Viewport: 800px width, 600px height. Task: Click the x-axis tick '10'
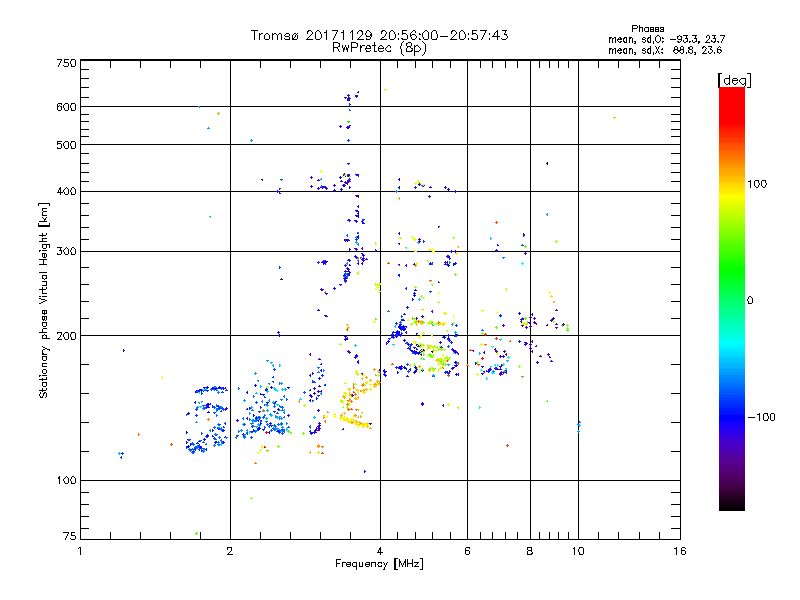click(x=578, y=551)
